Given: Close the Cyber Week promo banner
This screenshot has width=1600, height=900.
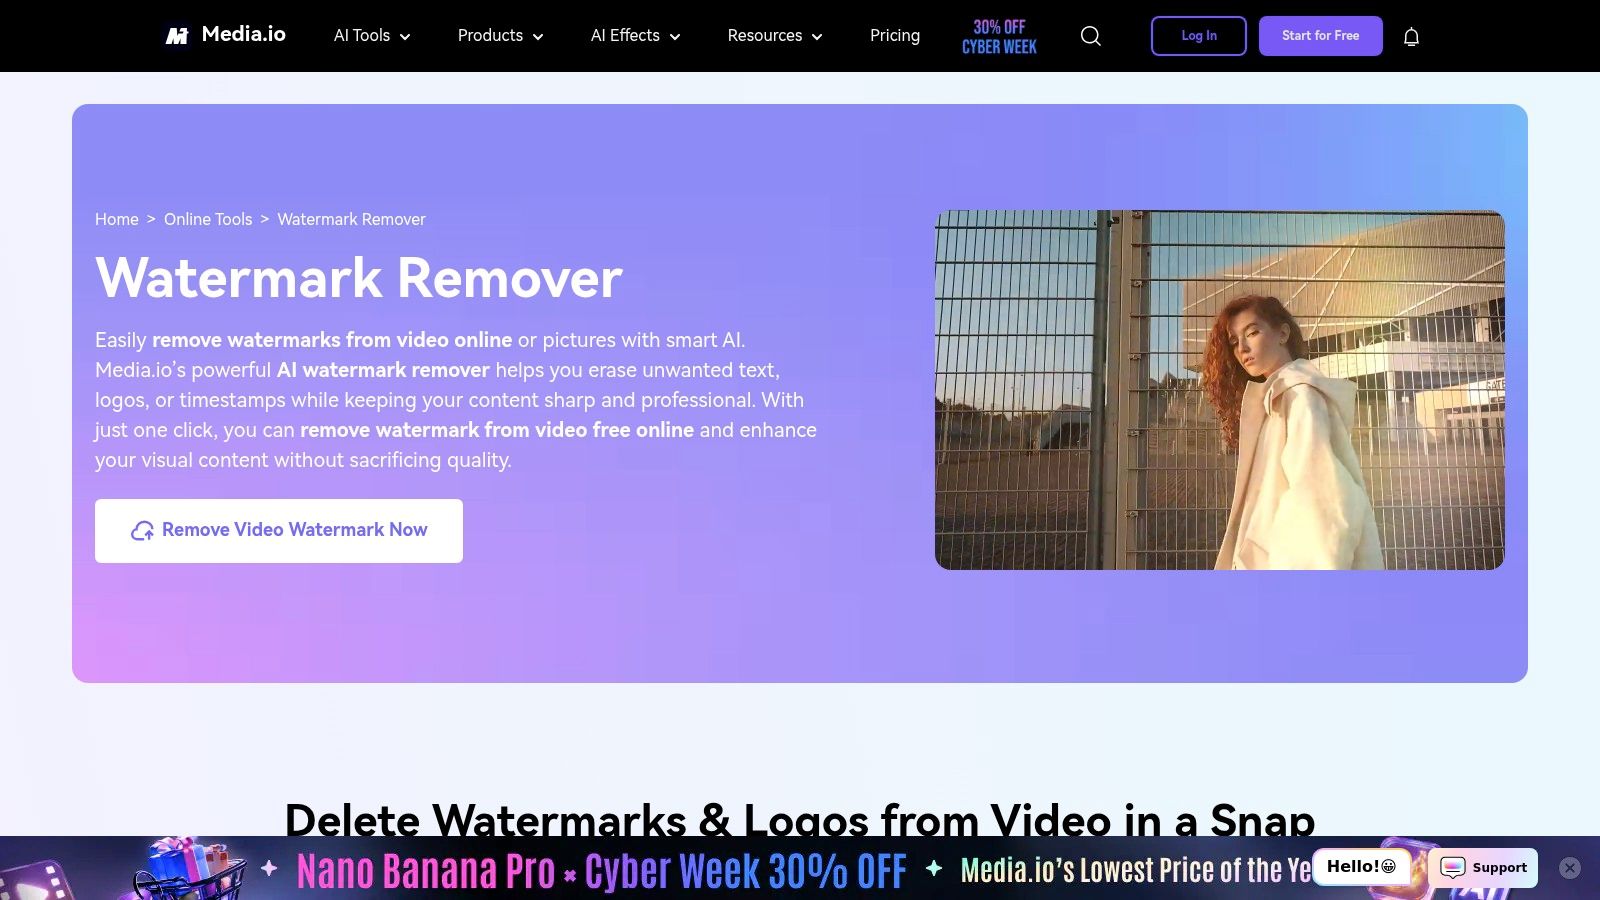Looking at the screenshot, I should tap(1570, 868).
